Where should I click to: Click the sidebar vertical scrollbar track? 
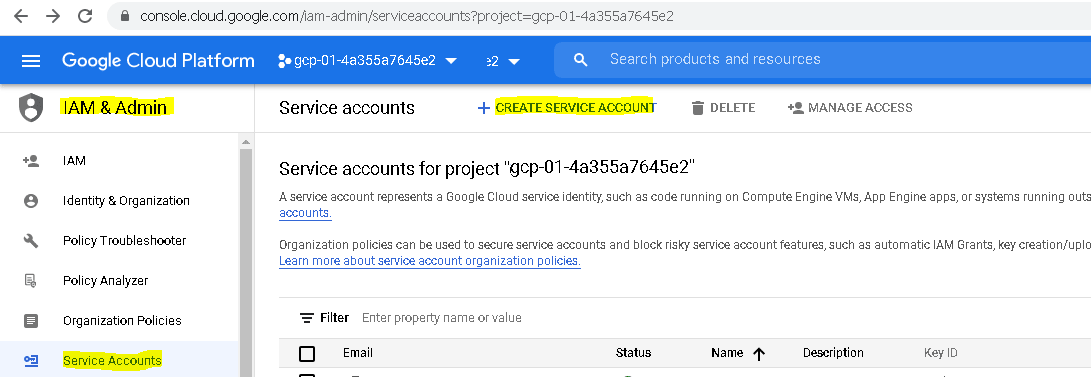click(x=246, y=262)
